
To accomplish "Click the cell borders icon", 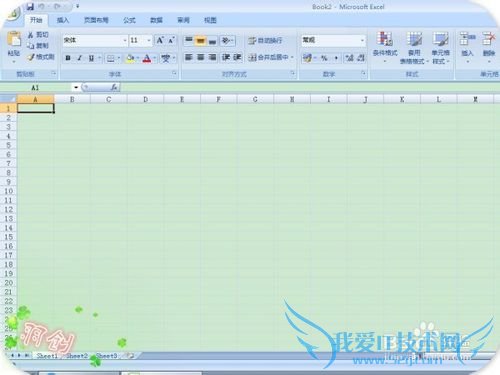I will pos(110,59).
